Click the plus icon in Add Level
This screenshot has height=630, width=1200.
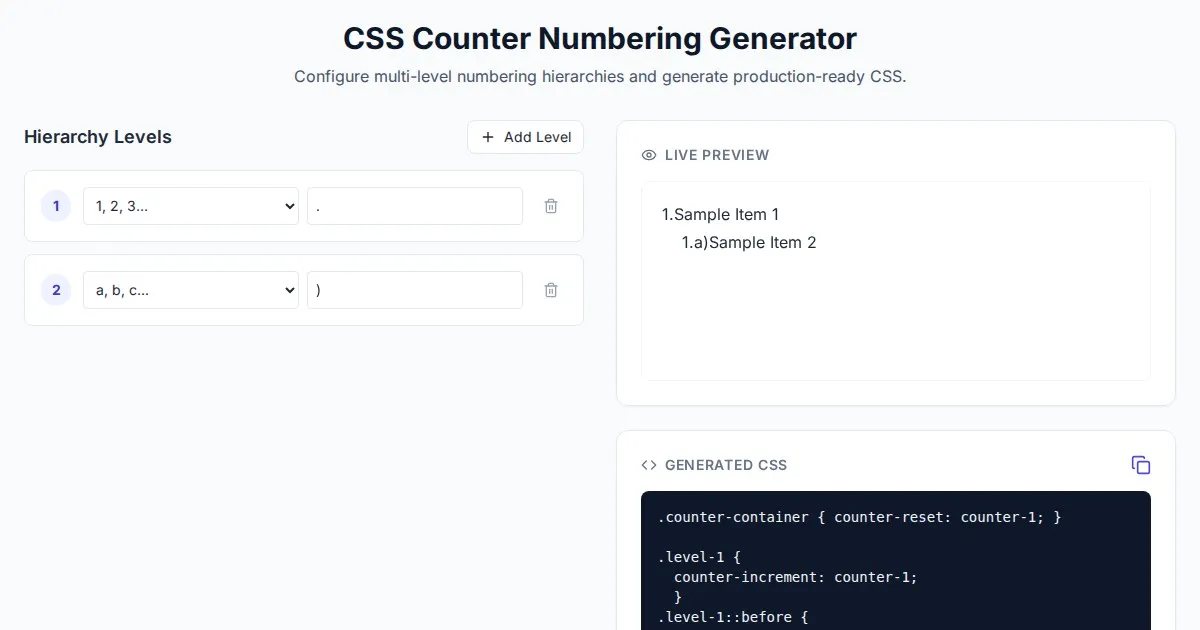[488, 137]
